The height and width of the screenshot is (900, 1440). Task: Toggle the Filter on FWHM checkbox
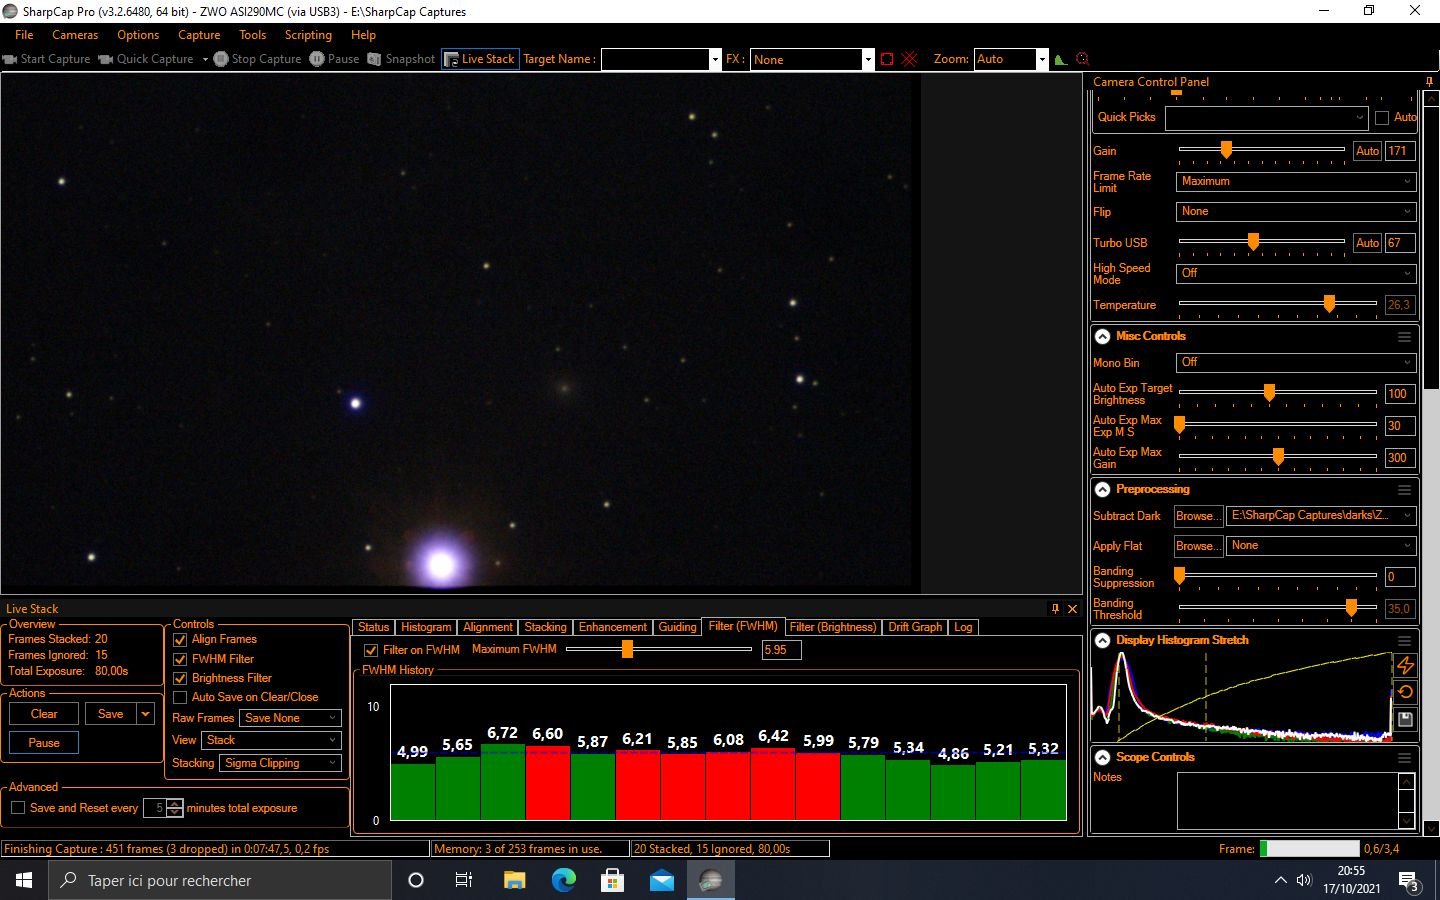click(371, 650)
